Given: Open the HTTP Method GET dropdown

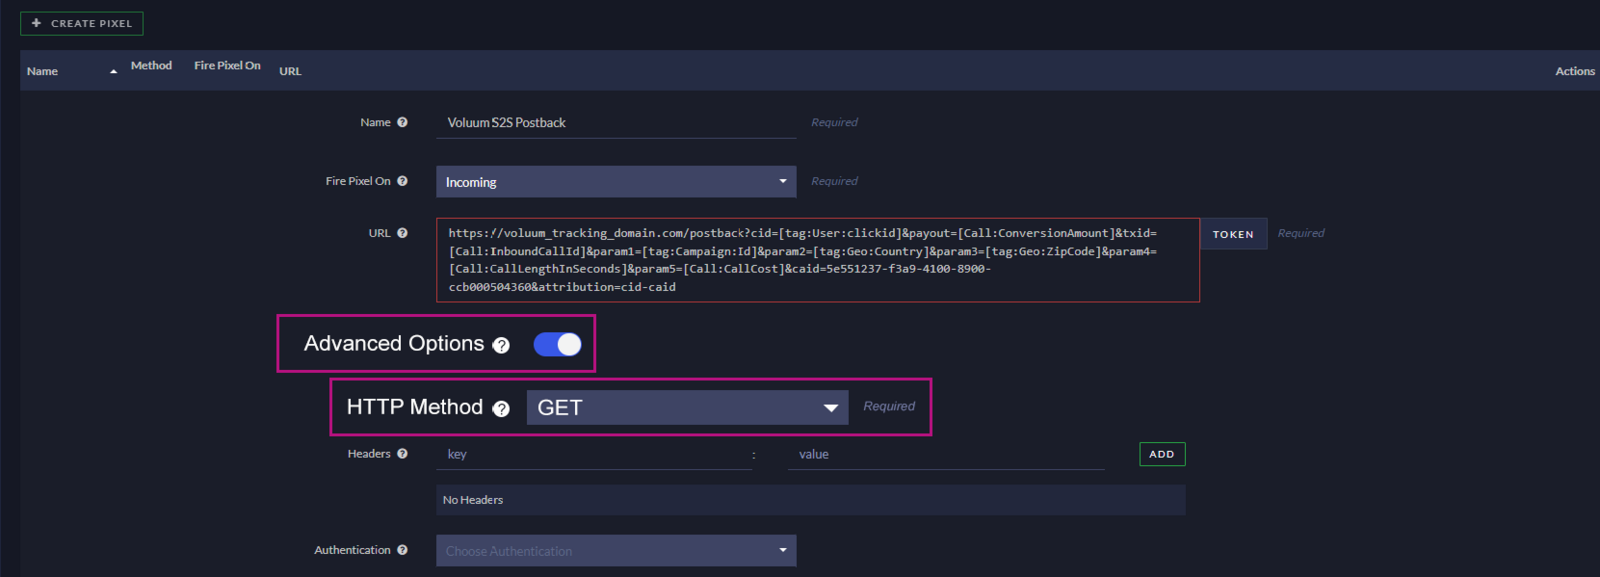Looking at the screenshot, I should [x=687, y=407].
